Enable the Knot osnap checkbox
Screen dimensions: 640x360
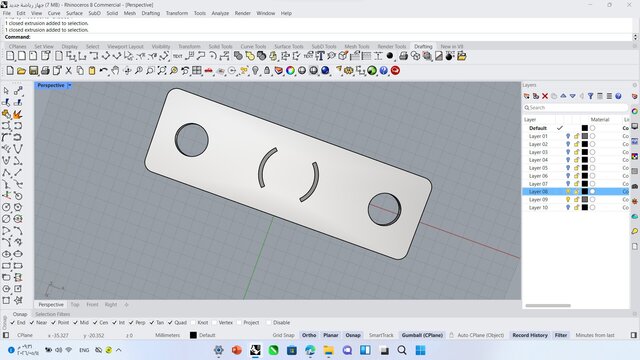coord(193,322)
